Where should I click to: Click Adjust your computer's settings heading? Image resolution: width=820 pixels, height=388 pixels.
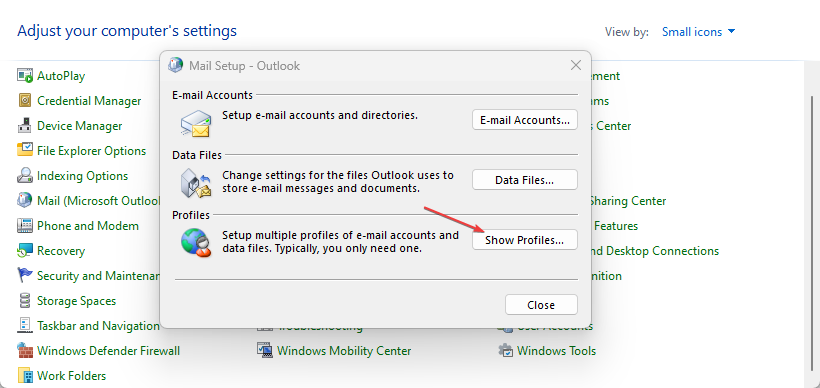point(127,31)
